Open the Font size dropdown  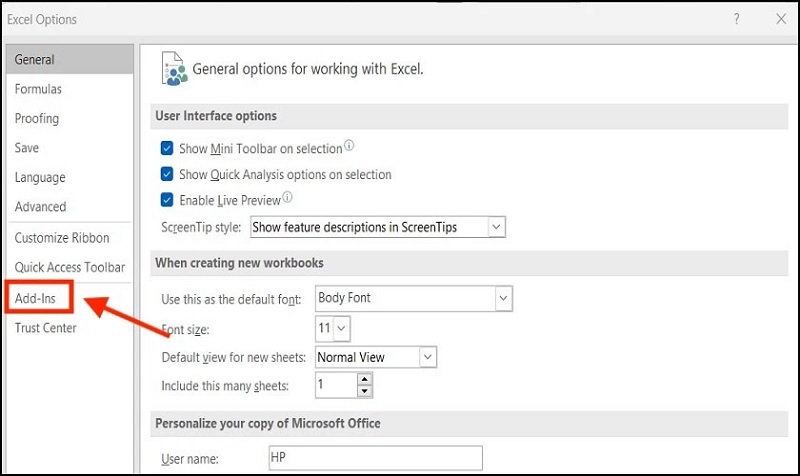tap(342, 328)
